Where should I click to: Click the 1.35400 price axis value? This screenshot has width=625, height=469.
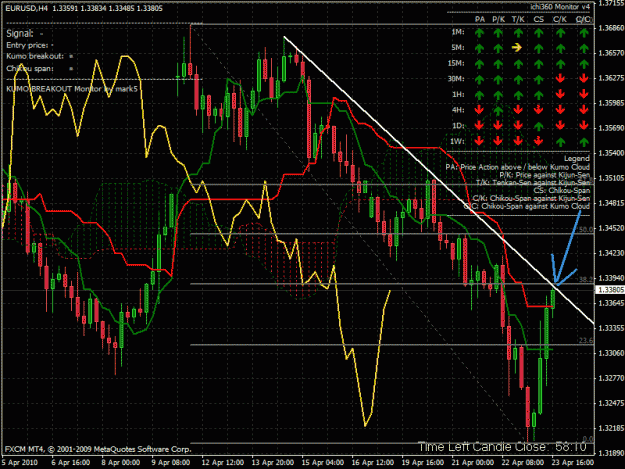point(611,153)
